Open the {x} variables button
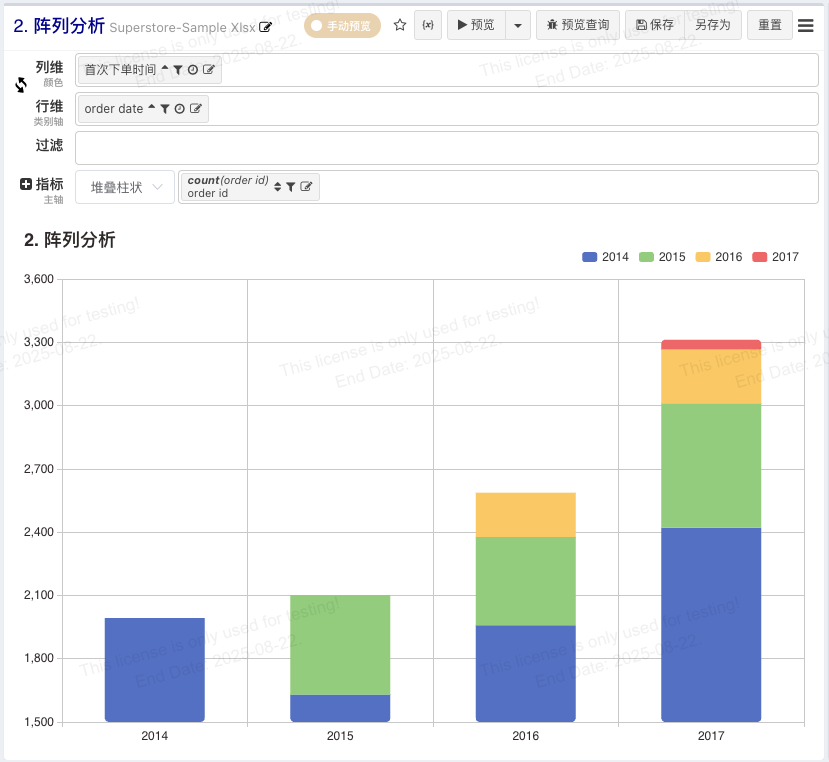829x762 pixels. (x=428, y=25)
